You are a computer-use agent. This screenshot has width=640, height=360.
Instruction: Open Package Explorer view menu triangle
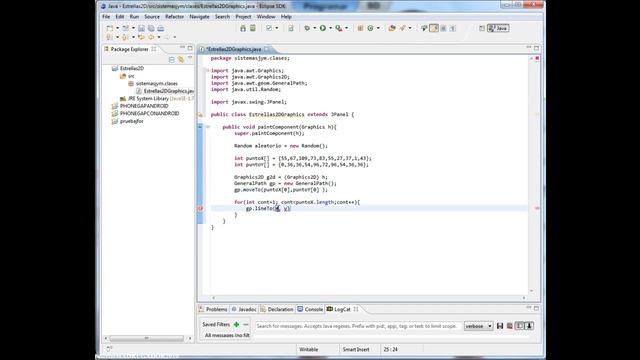click(x=190, y=59)
